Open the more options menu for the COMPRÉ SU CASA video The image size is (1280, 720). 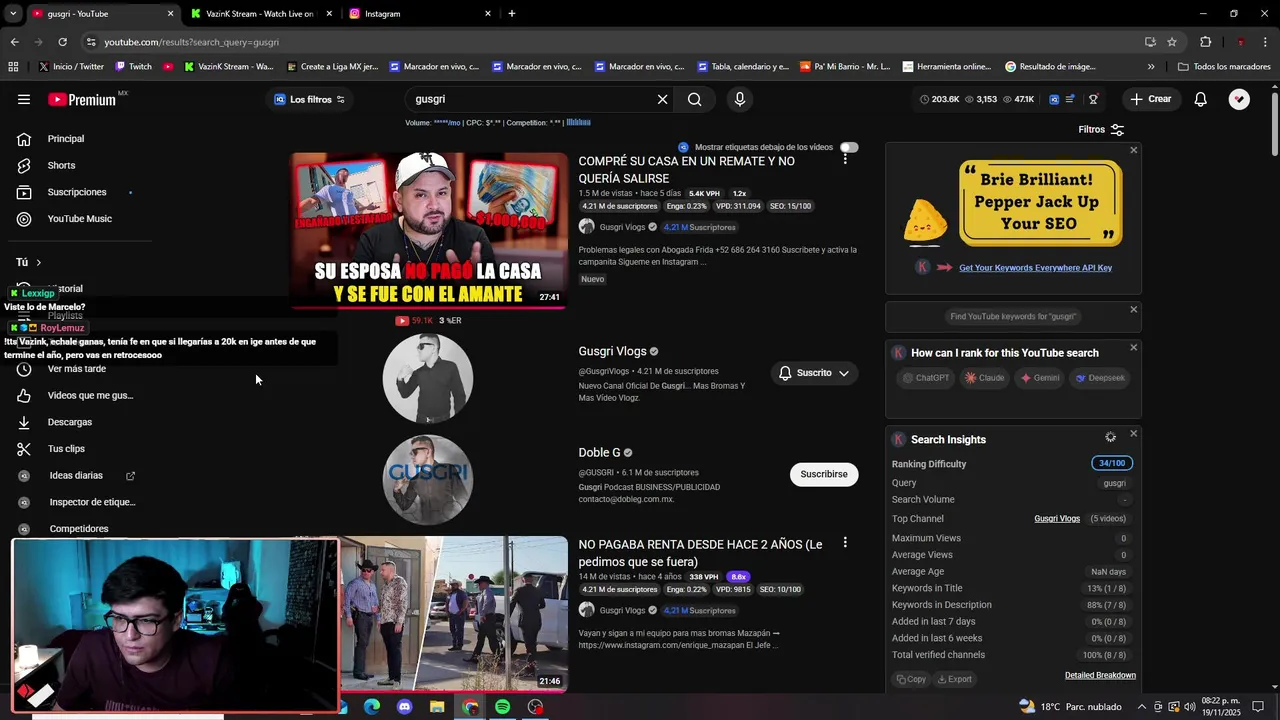(845, 159)
